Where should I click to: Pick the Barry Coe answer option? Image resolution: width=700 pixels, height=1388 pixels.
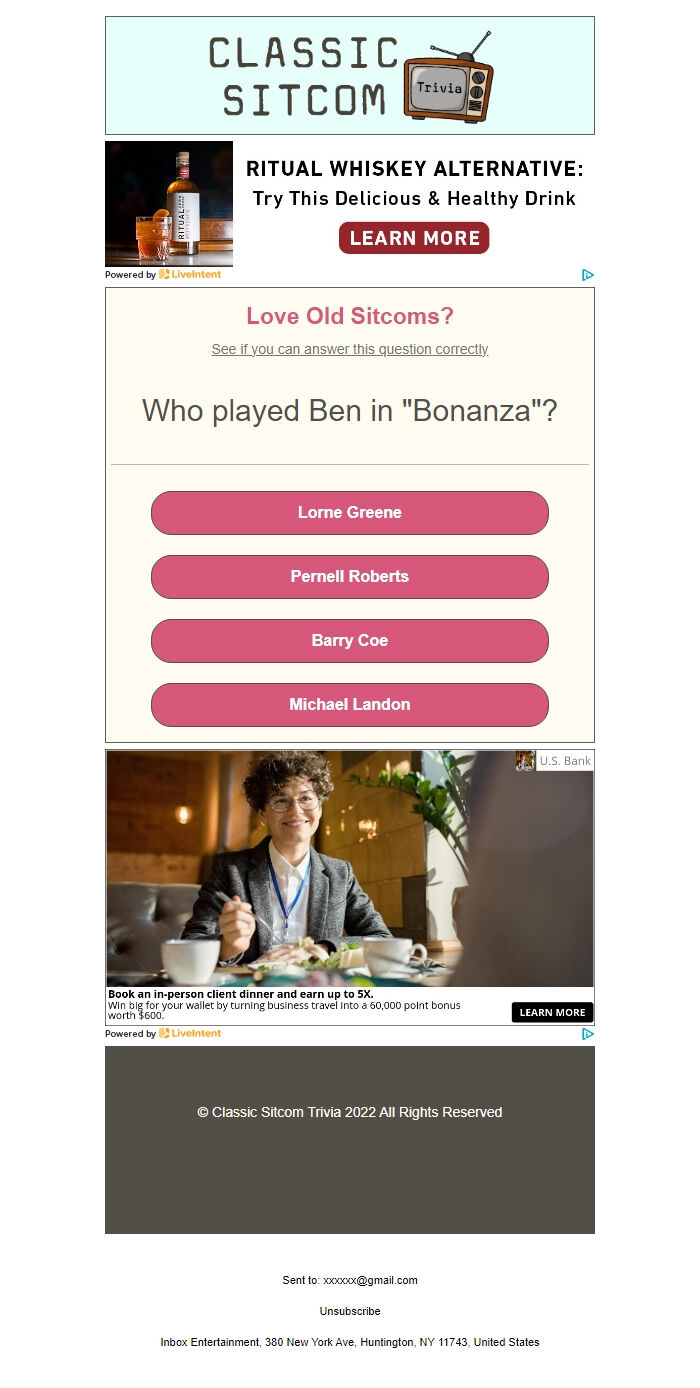[x=350, y=641]
